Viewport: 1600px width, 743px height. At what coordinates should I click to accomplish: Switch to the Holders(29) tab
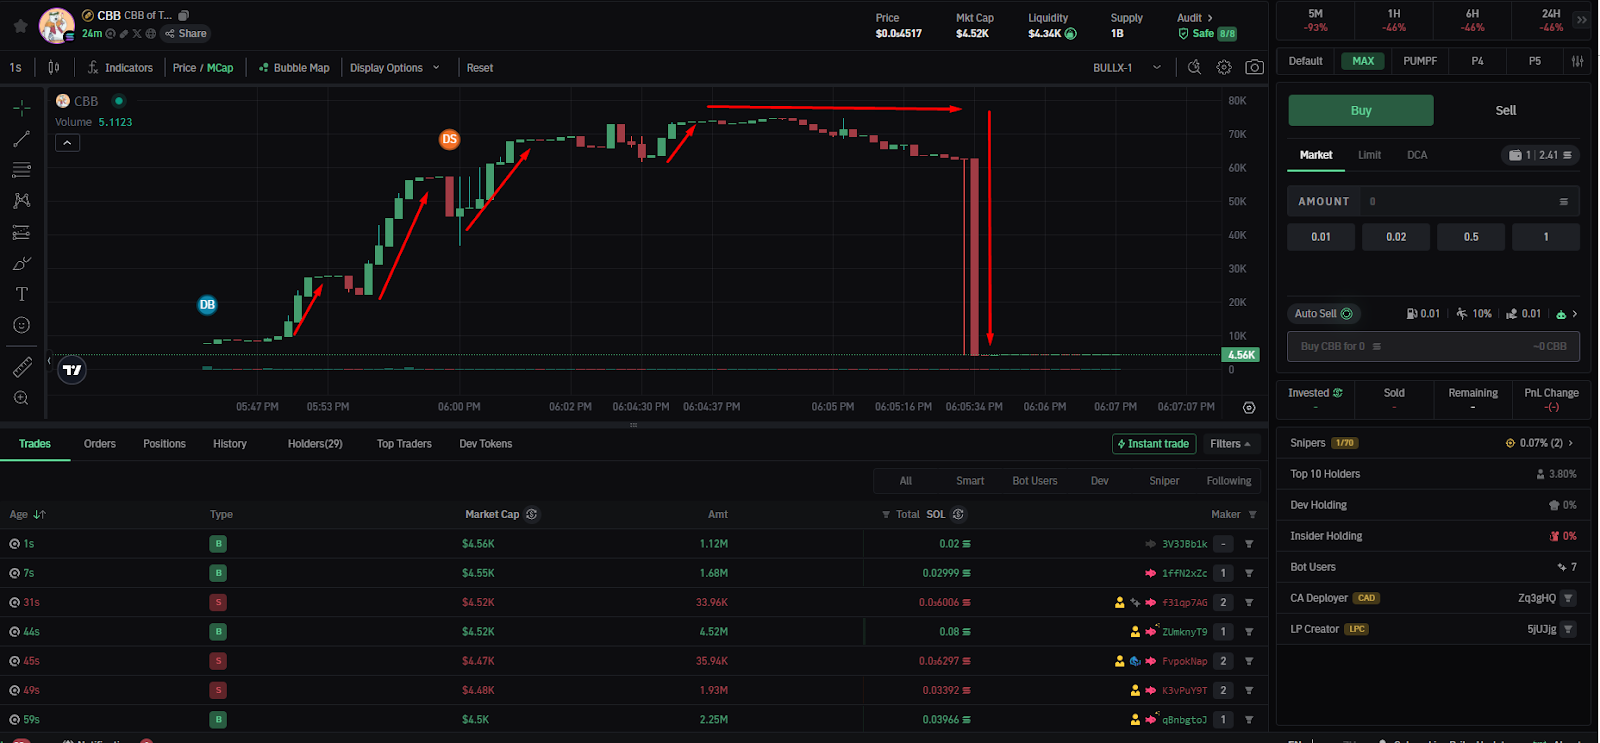[x=315, y=444]
